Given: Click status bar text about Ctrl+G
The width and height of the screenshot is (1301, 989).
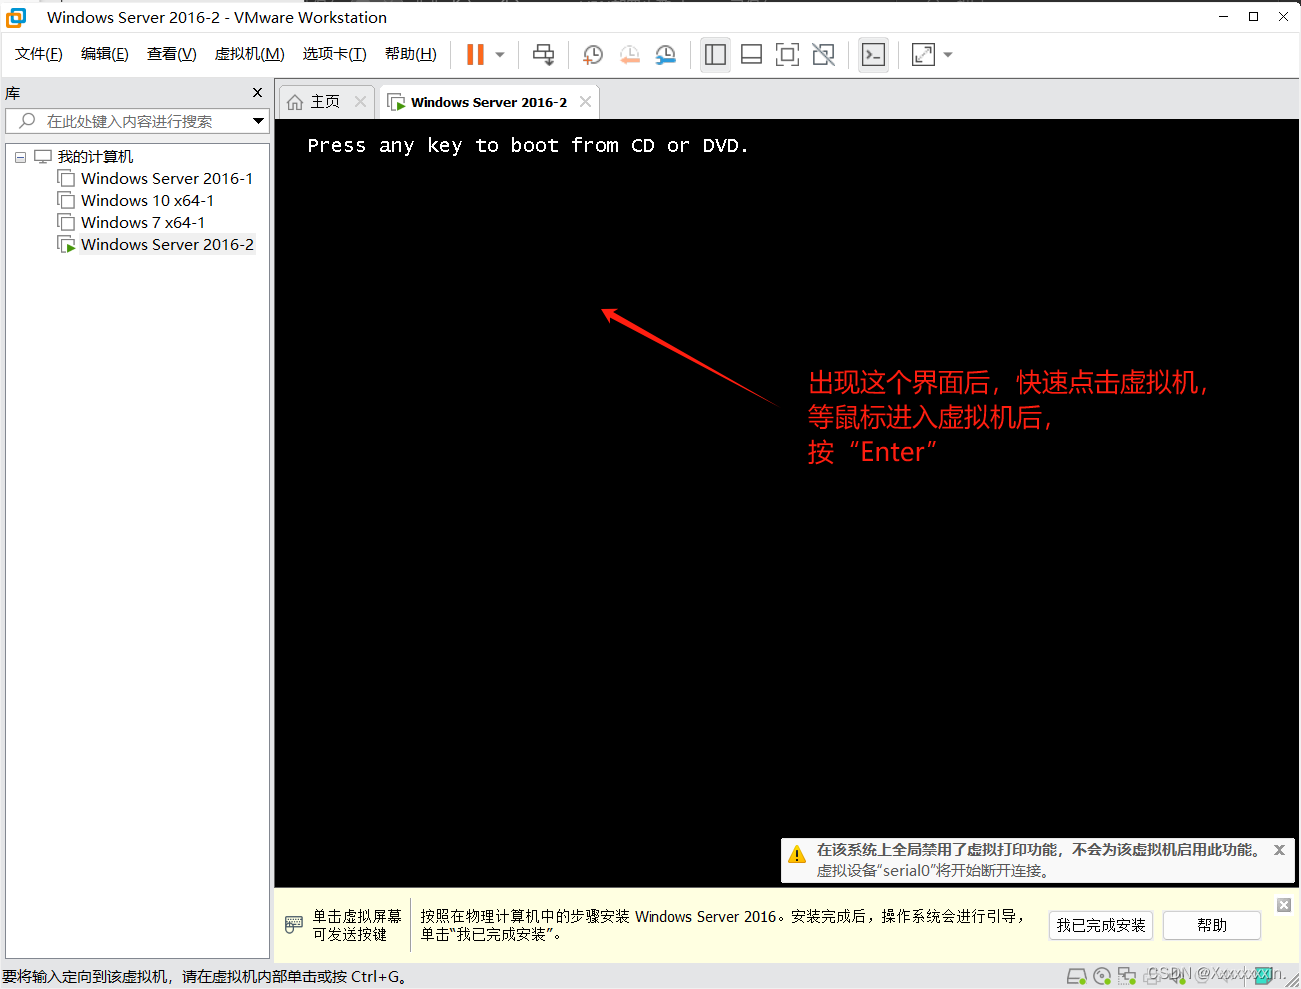Looking at the screenshot, I should [x=205, y=977].
